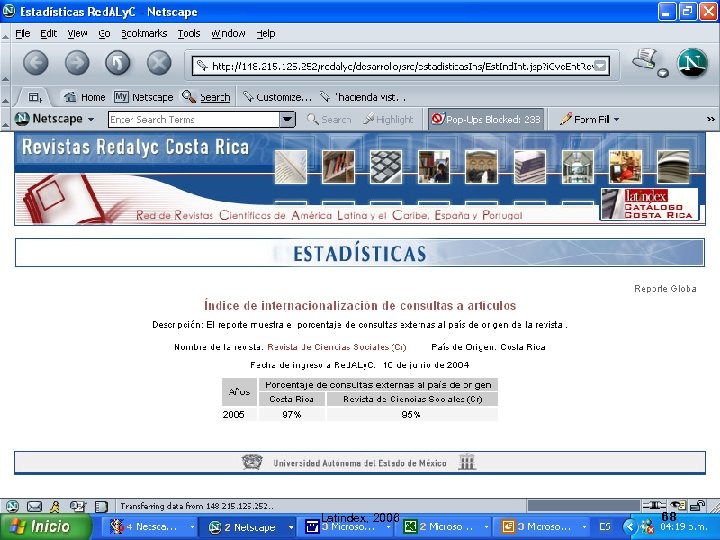Click the Search link in the personal toolbar

pos(206,97)
